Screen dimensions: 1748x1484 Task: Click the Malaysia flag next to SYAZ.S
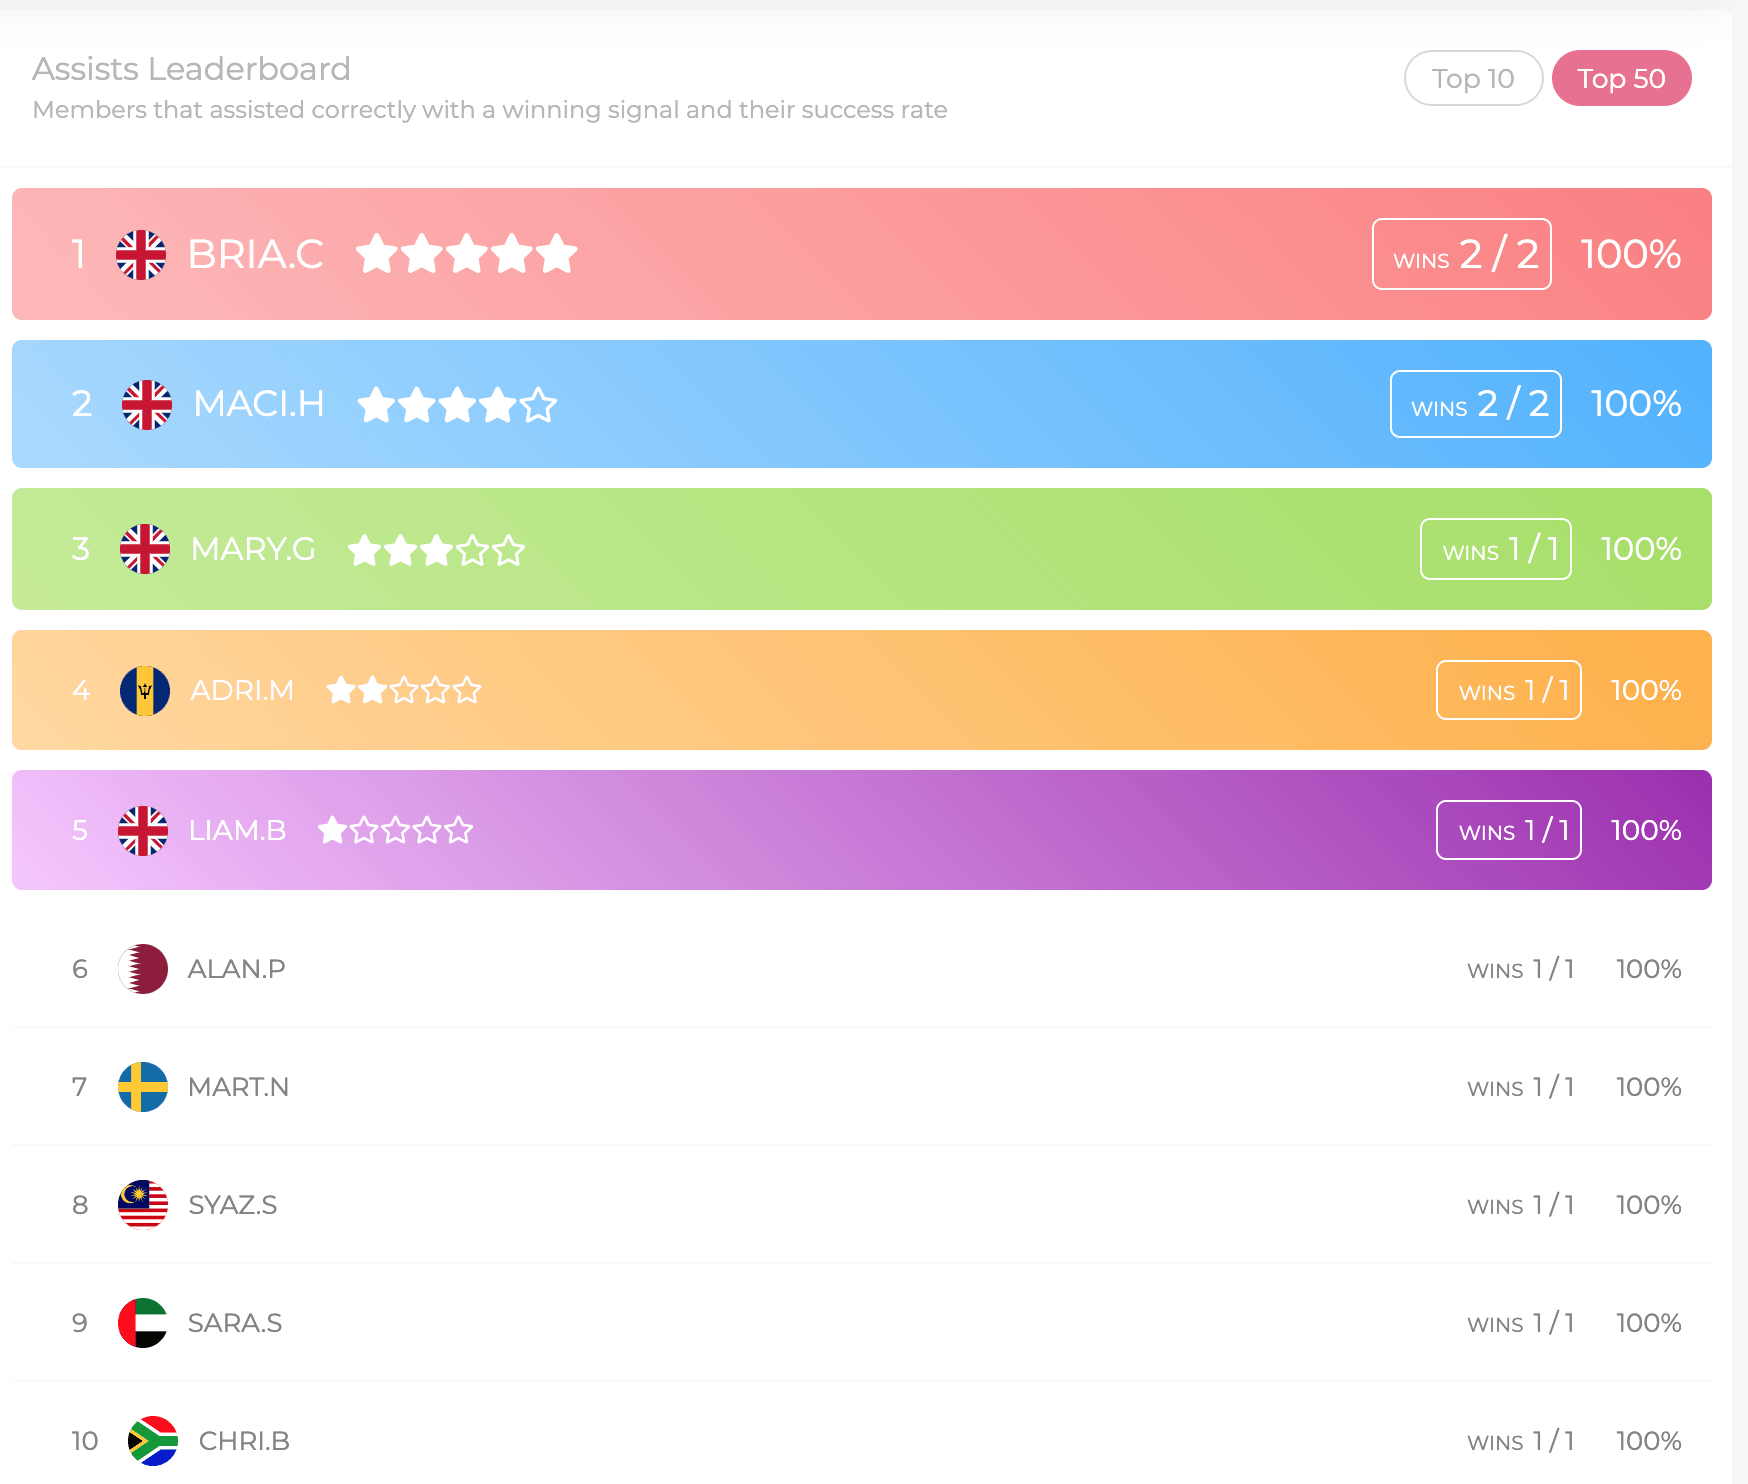coord(143,1205)
